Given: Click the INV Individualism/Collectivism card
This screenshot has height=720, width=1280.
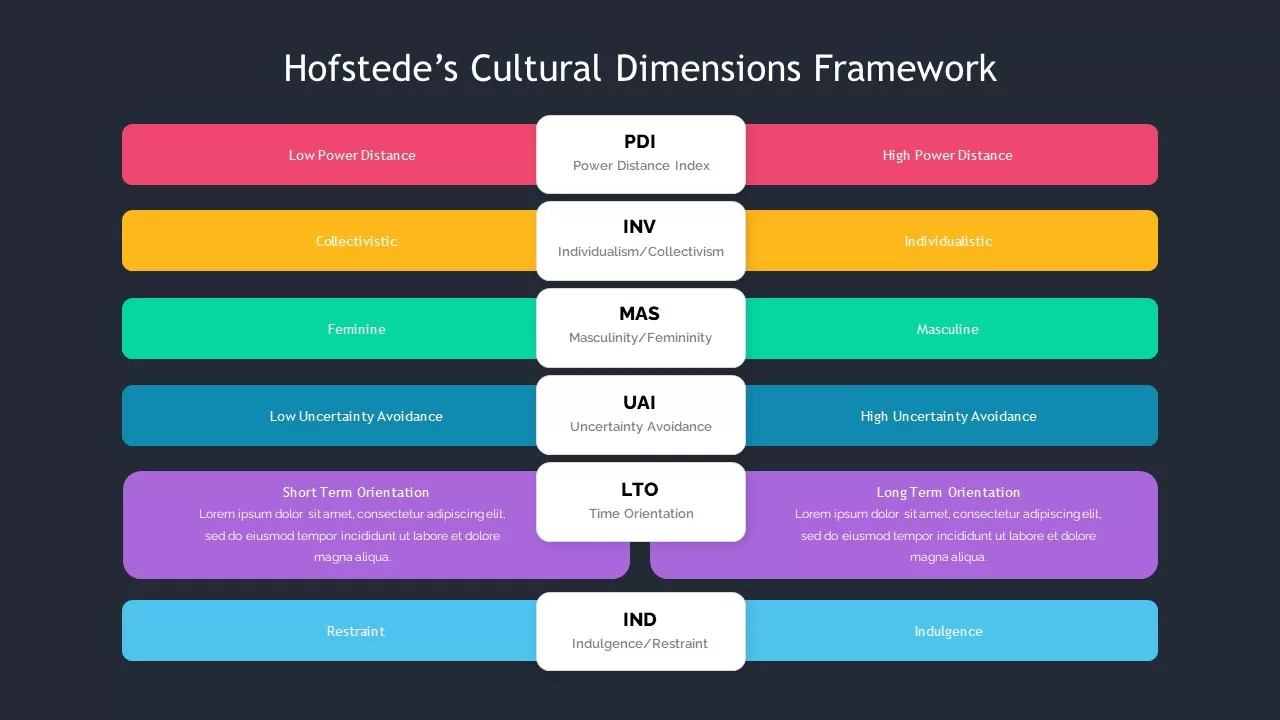Looking at the screenshot, I should click(641, 241).
